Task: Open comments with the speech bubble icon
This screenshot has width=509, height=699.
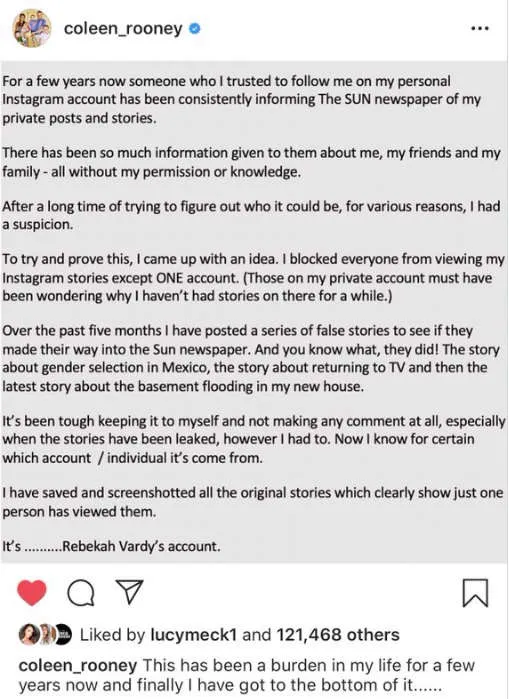Action: click(x=81, y=593)
